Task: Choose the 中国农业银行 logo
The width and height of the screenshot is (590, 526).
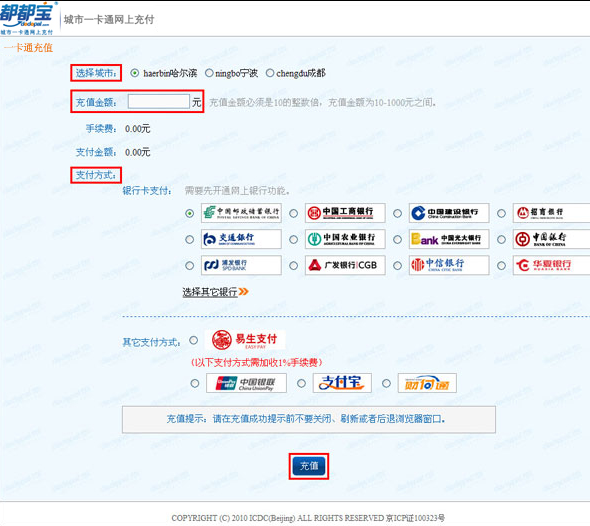Action: coord(345,239)
